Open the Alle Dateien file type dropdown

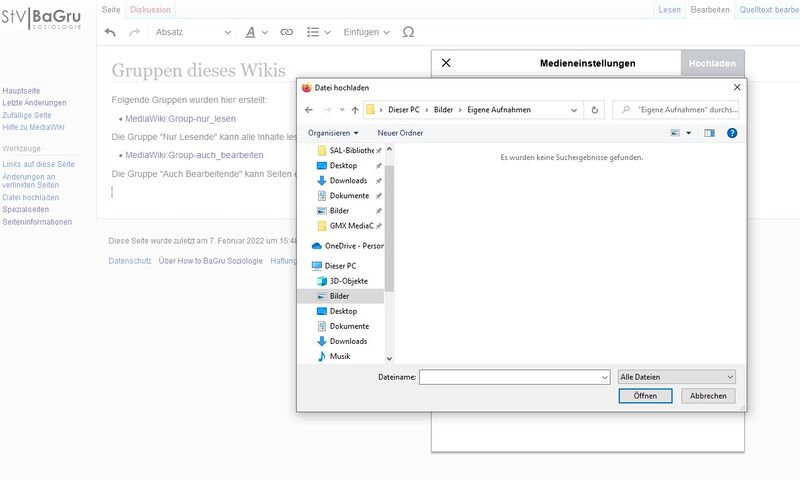677,377
